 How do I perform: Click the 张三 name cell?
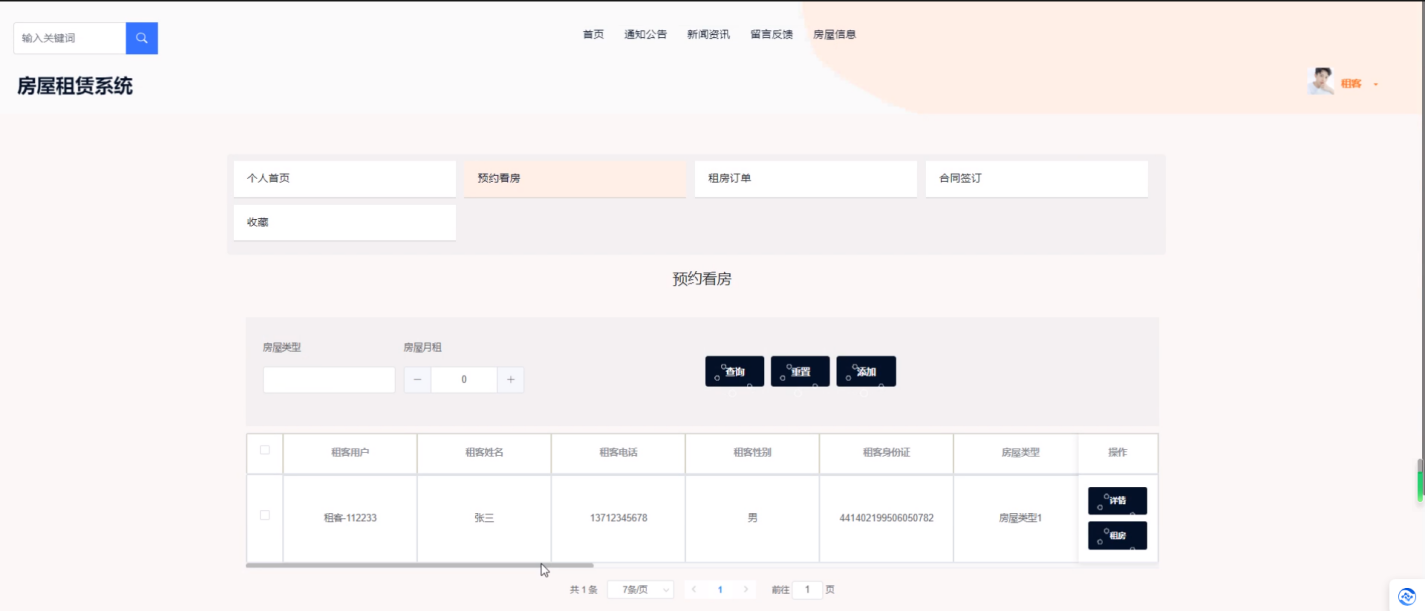pyautogui.click(x=484, y=518)
